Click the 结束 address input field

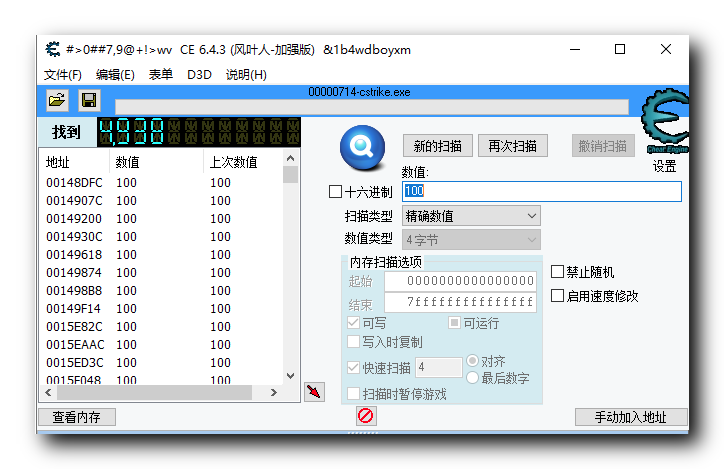(x=460, y=302)
